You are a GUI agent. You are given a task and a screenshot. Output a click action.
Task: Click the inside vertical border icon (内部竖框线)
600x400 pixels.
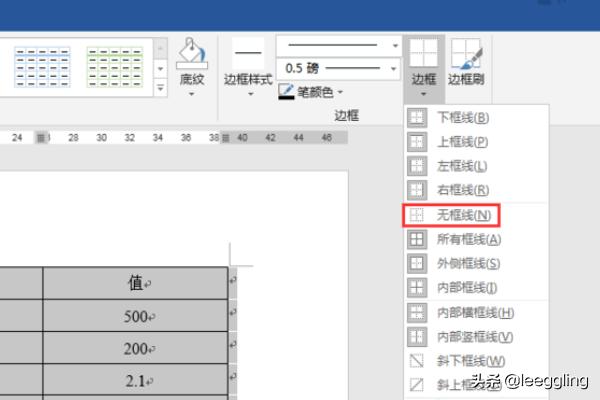[x=417, y=337]
